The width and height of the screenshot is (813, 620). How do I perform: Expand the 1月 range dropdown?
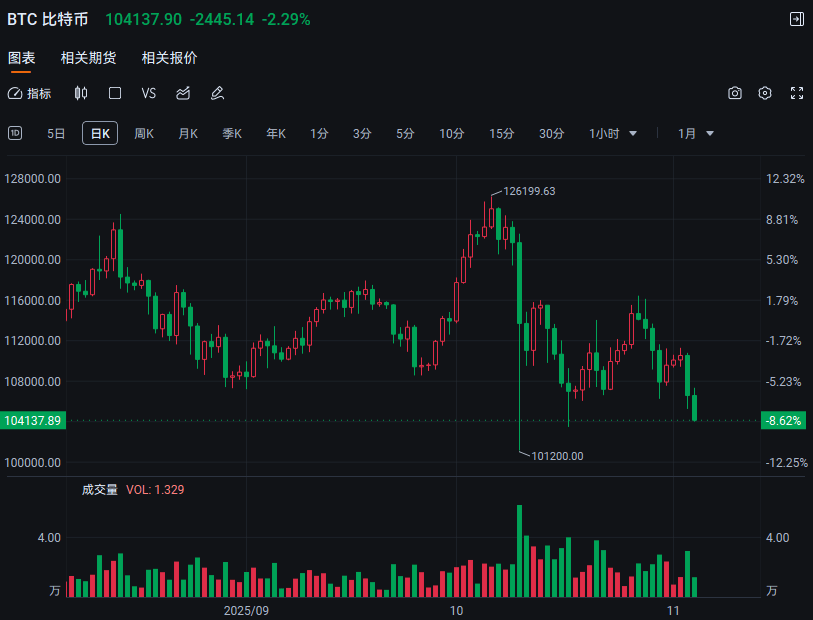(696, 133)
